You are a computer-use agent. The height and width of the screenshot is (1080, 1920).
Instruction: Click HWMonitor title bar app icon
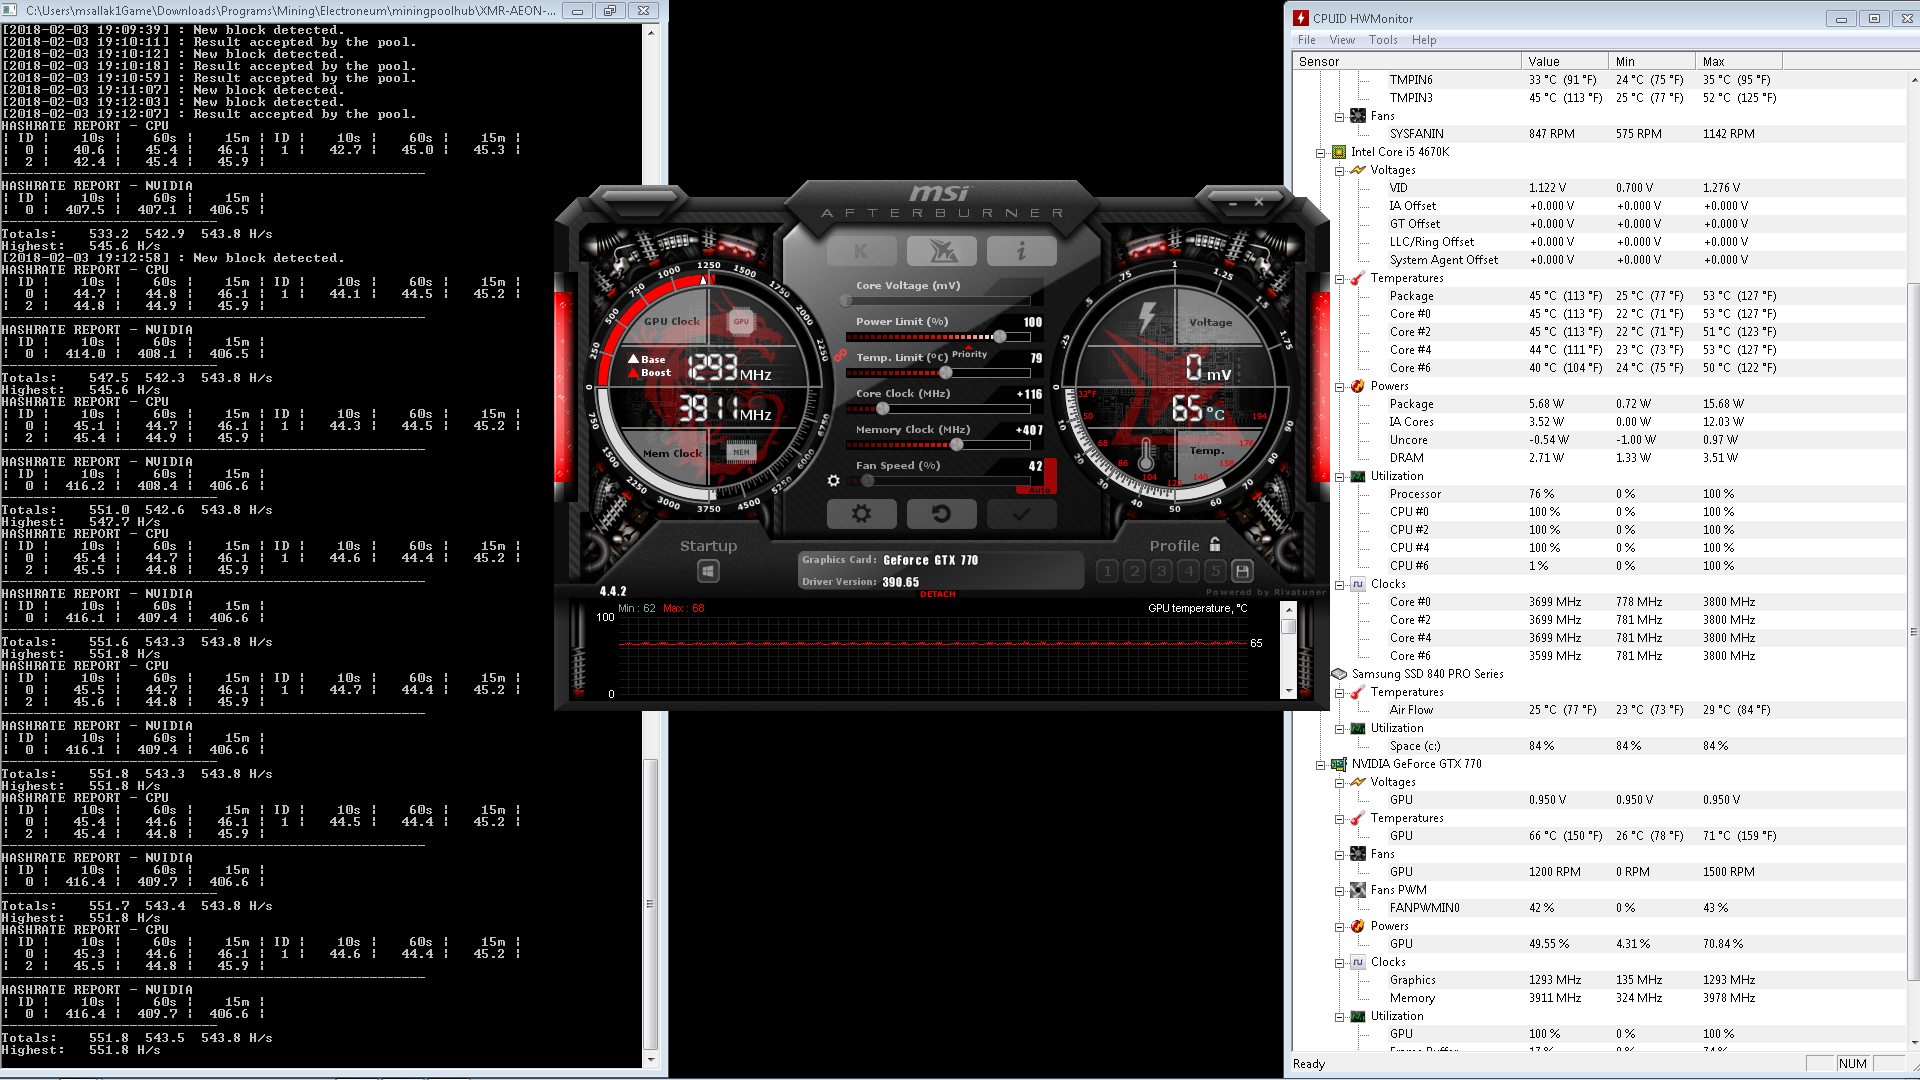pyautogui.click(x=1301, y=18)
